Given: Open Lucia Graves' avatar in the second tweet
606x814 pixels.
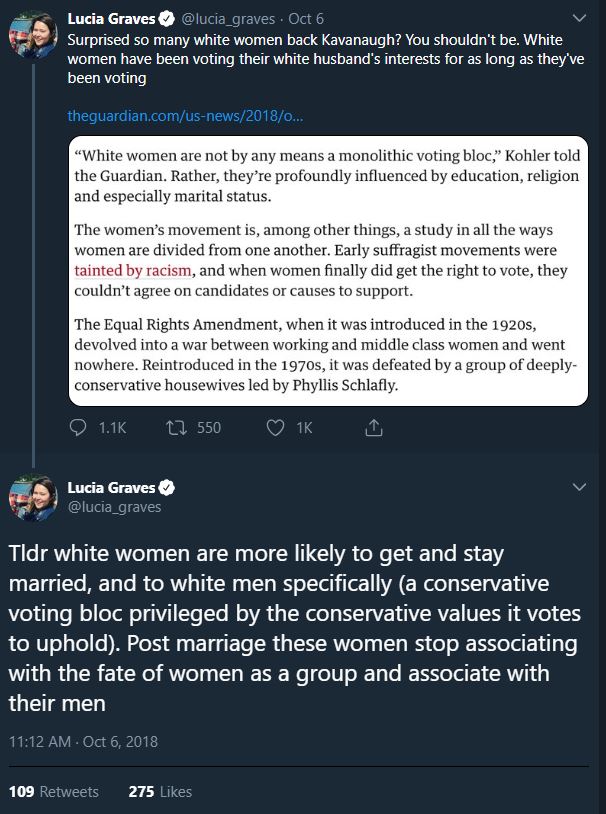Looking at the screenshot, I should pyautogui.click(x=31, y=497).
